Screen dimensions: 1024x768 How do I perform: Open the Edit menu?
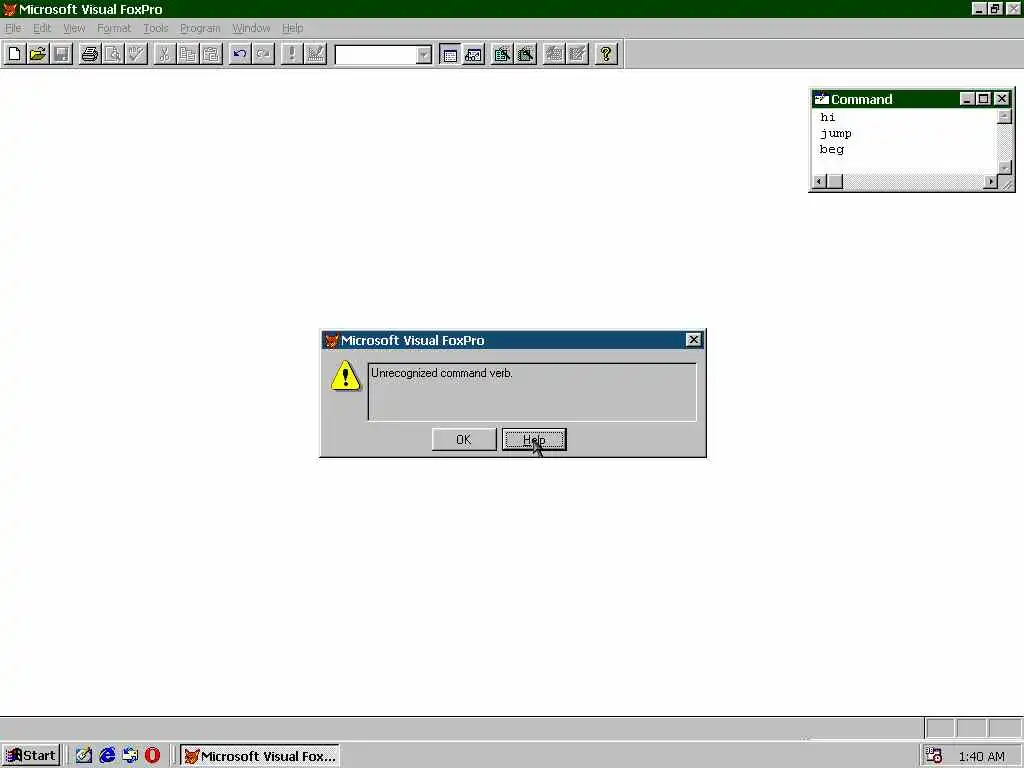42,28
